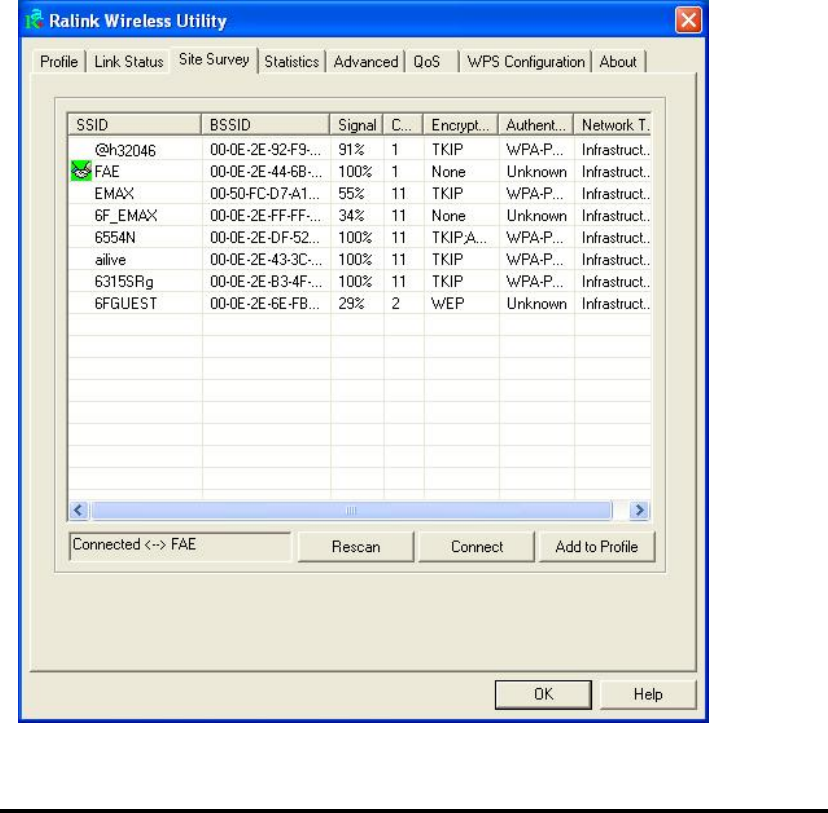Click BSSID 00-0E-2E-44-6B-... cell
The height and width of the screenshot is (813, 828).
click(266, 172)
